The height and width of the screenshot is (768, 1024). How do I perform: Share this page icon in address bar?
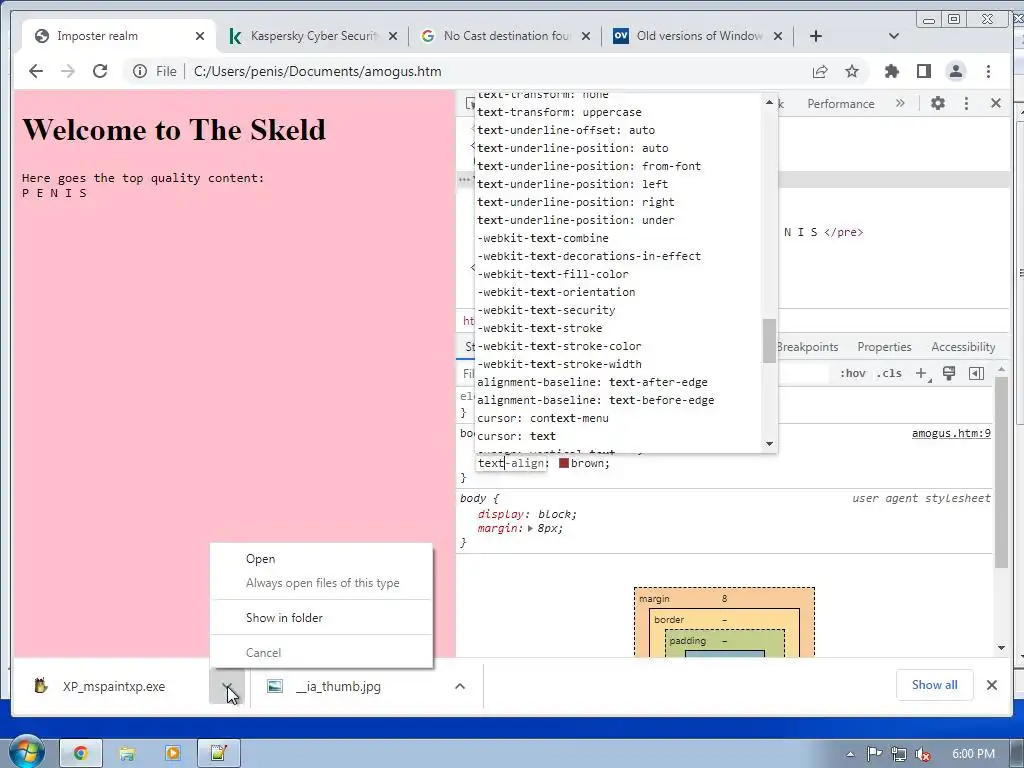pyautogui.click(x=820, y=71)
